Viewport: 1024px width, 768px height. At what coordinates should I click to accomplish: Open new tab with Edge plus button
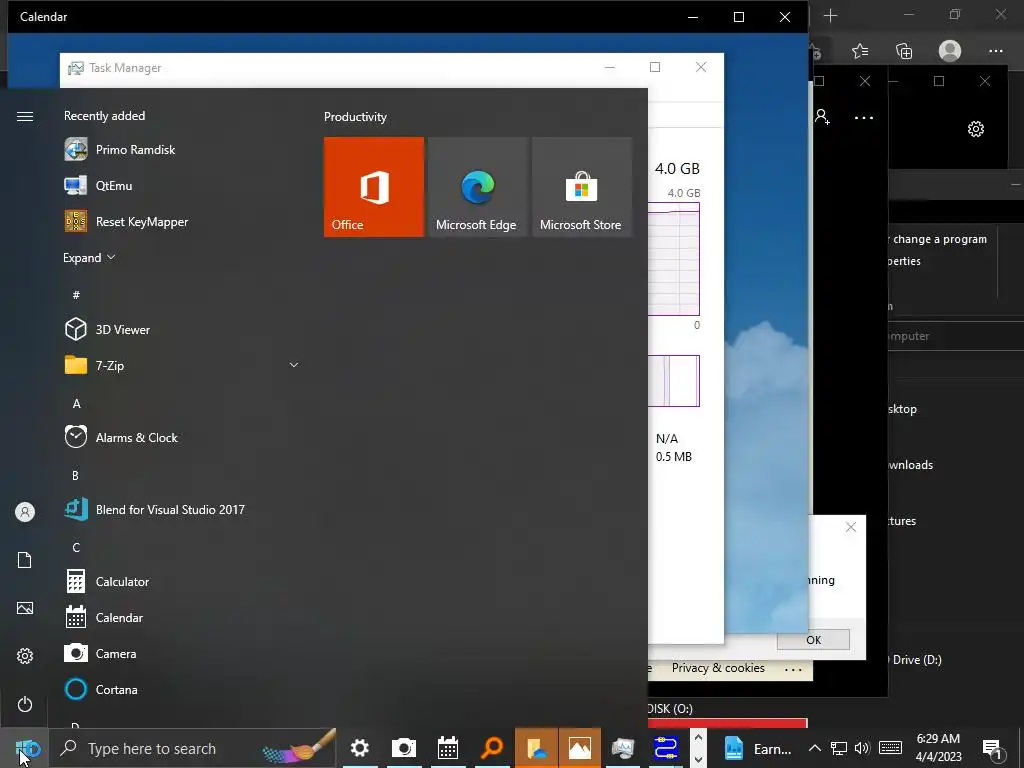[x=831, y=16]
